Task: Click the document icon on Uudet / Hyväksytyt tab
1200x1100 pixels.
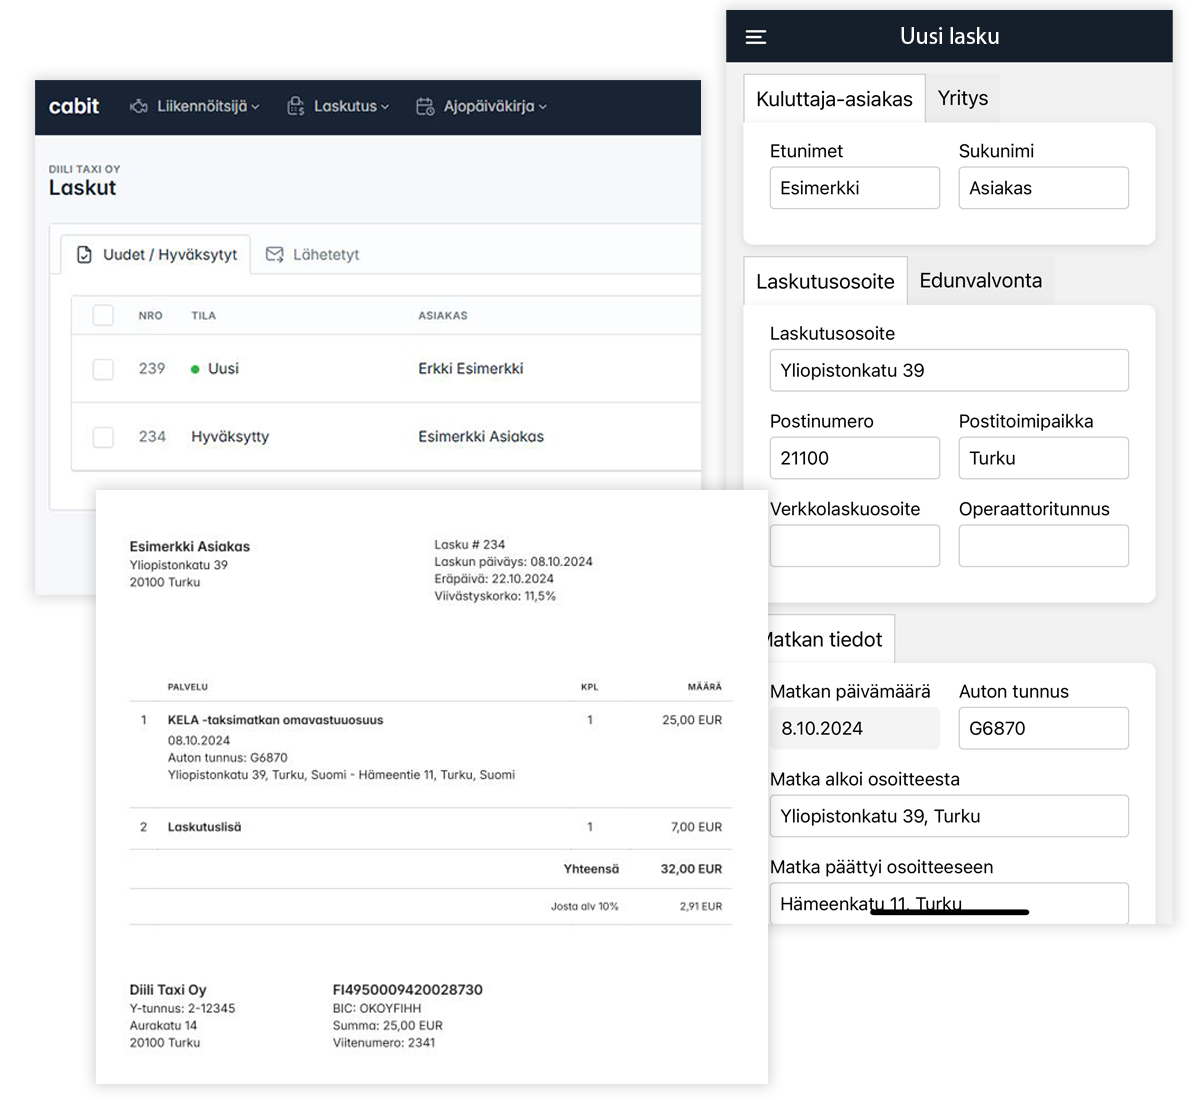Action: [85, 255]
